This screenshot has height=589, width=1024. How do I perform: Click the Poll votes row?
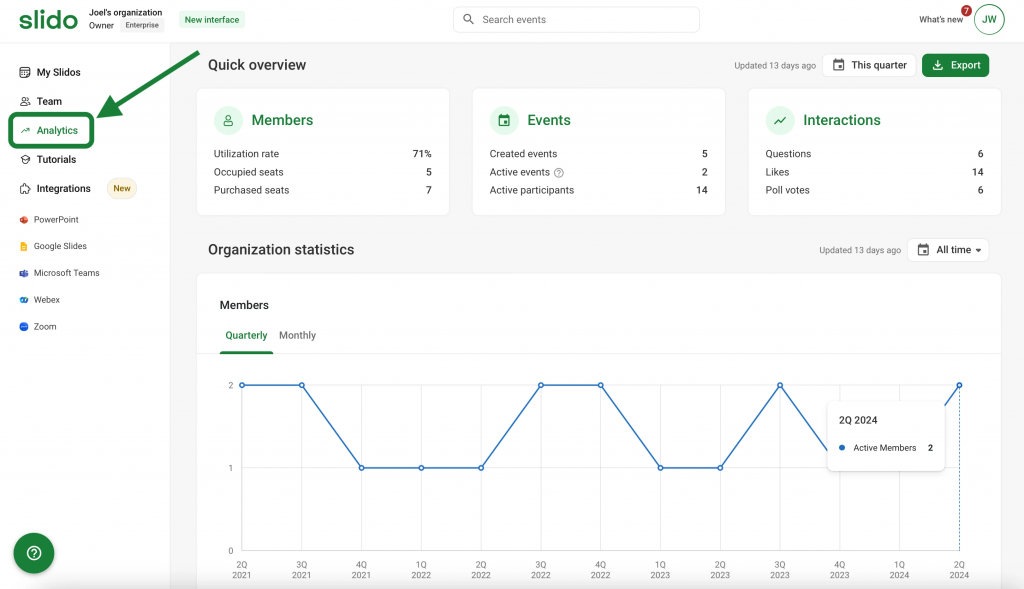tap(874, 190)
